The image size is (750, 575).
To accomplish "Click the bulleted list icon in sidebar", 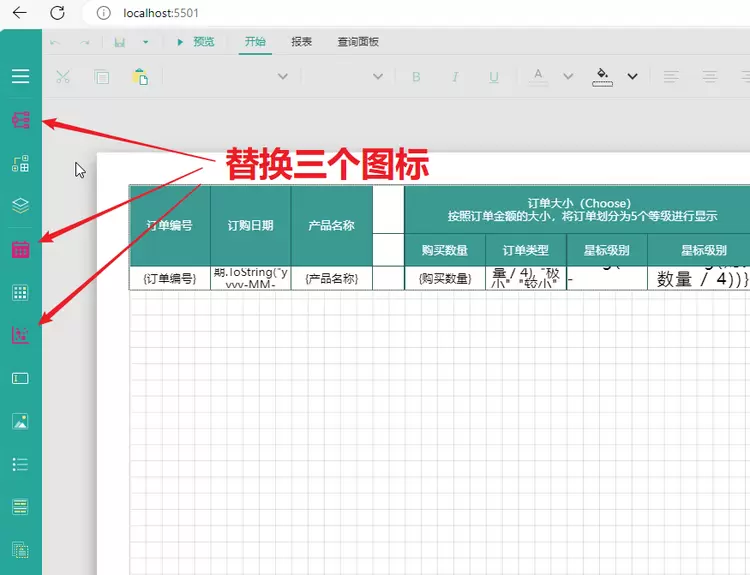I will click(20, 464).
